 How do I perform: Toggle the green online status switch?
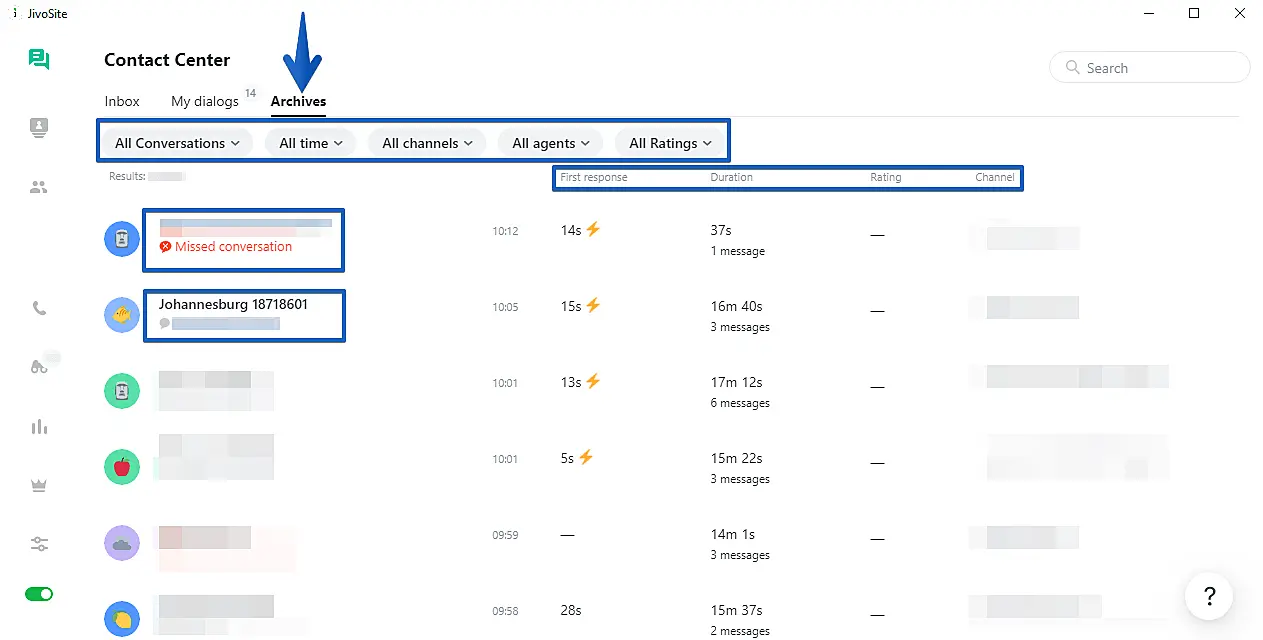pos(39,594)
